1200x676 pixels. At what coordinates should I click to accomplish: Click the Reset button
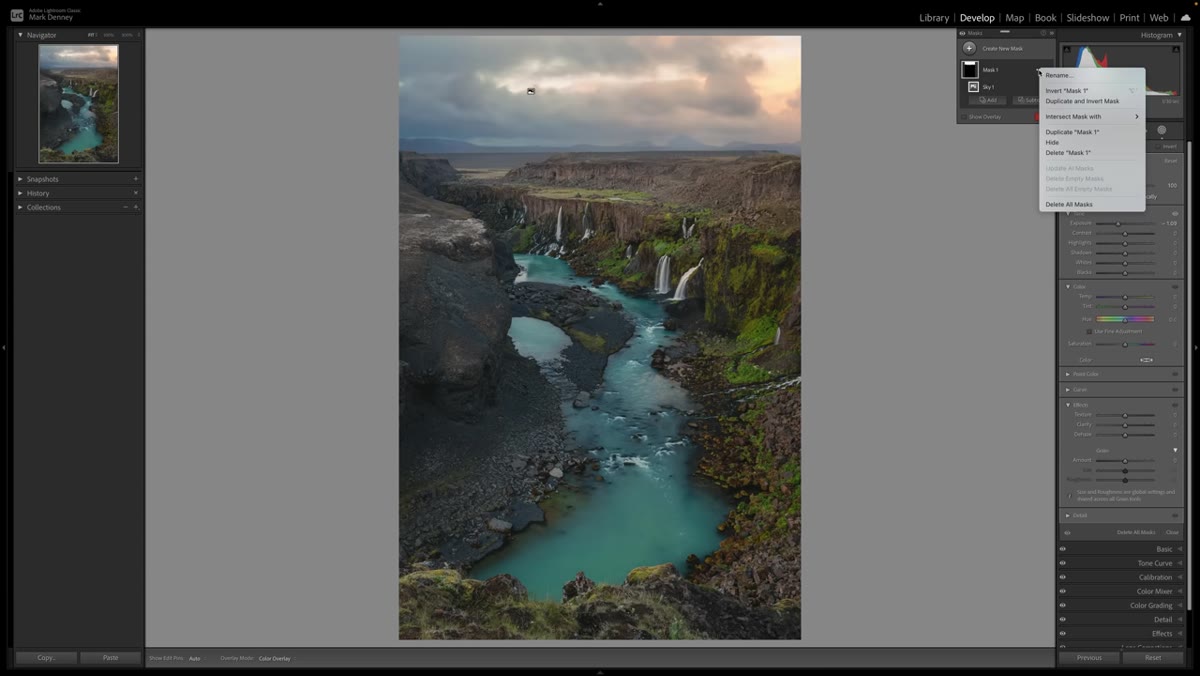point(1153,658)
